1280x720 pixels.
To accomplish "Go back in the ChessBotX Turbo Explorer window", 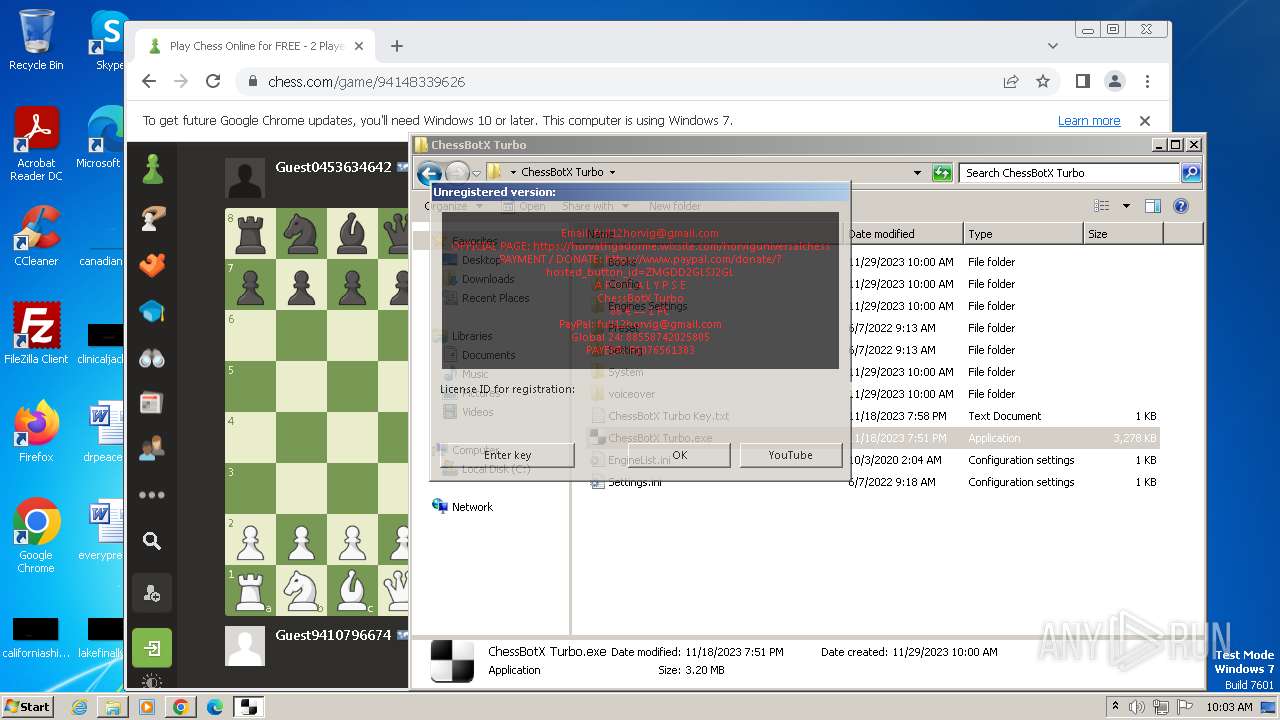I will [x=429, y=173].
